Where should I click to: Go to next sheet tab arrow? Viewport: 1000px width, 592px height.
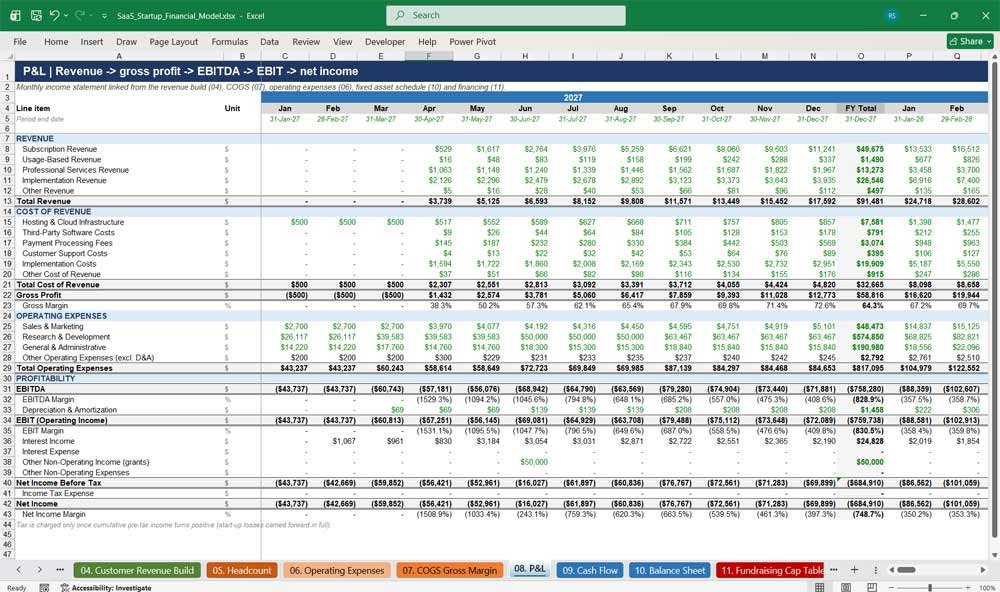click(x=40, y=570)
